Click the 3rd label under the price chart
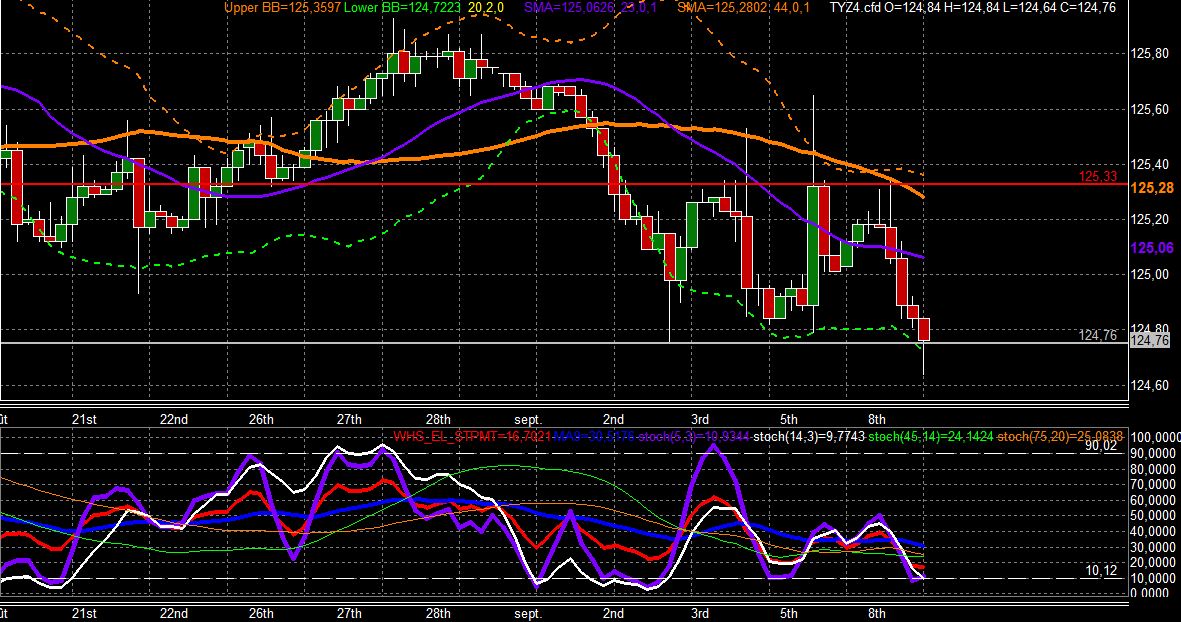Screen dimensions: 1181x622 [x=700, y=419]
